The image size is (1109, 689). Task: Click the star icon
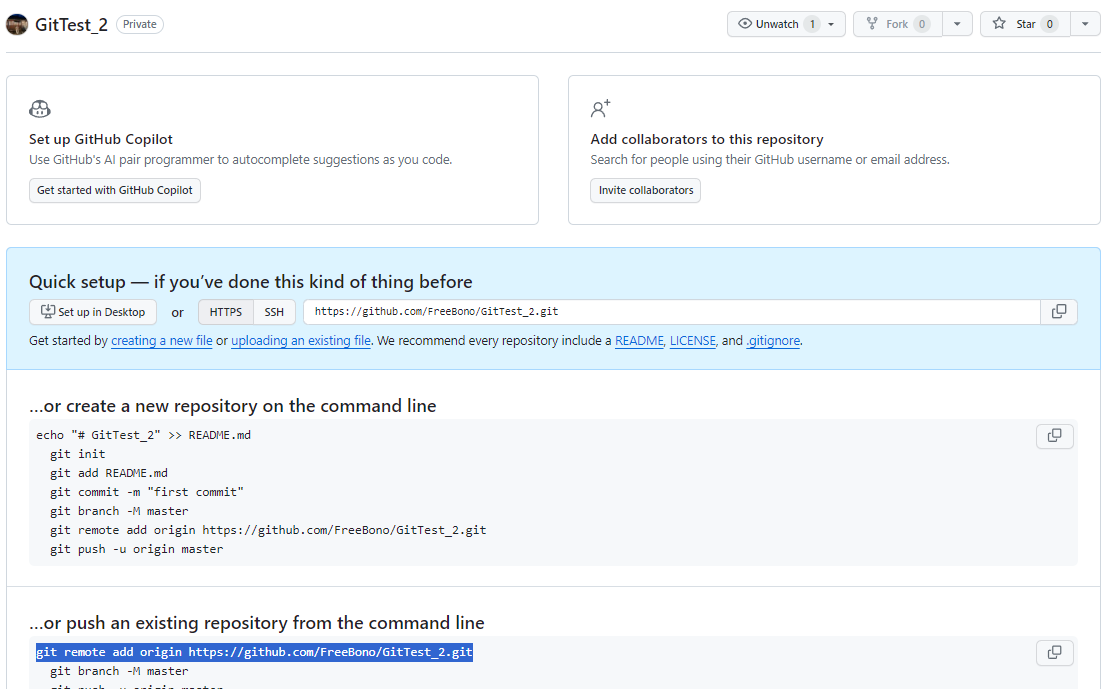click(999, 23)
